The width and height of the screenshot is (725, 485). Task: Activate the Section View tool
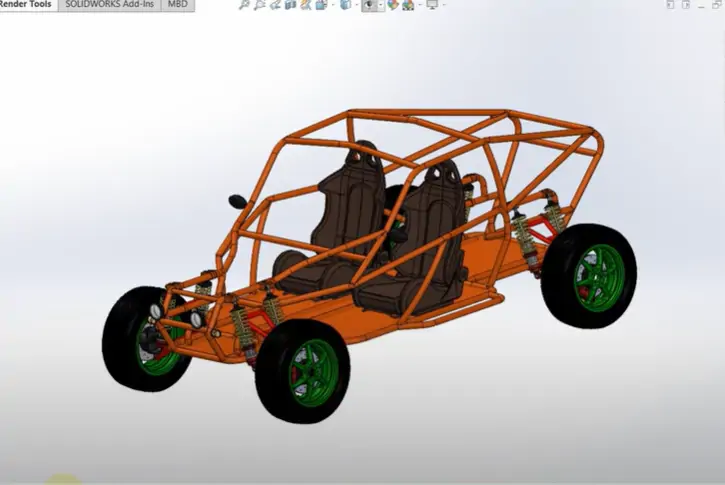[x=290, y=5]
